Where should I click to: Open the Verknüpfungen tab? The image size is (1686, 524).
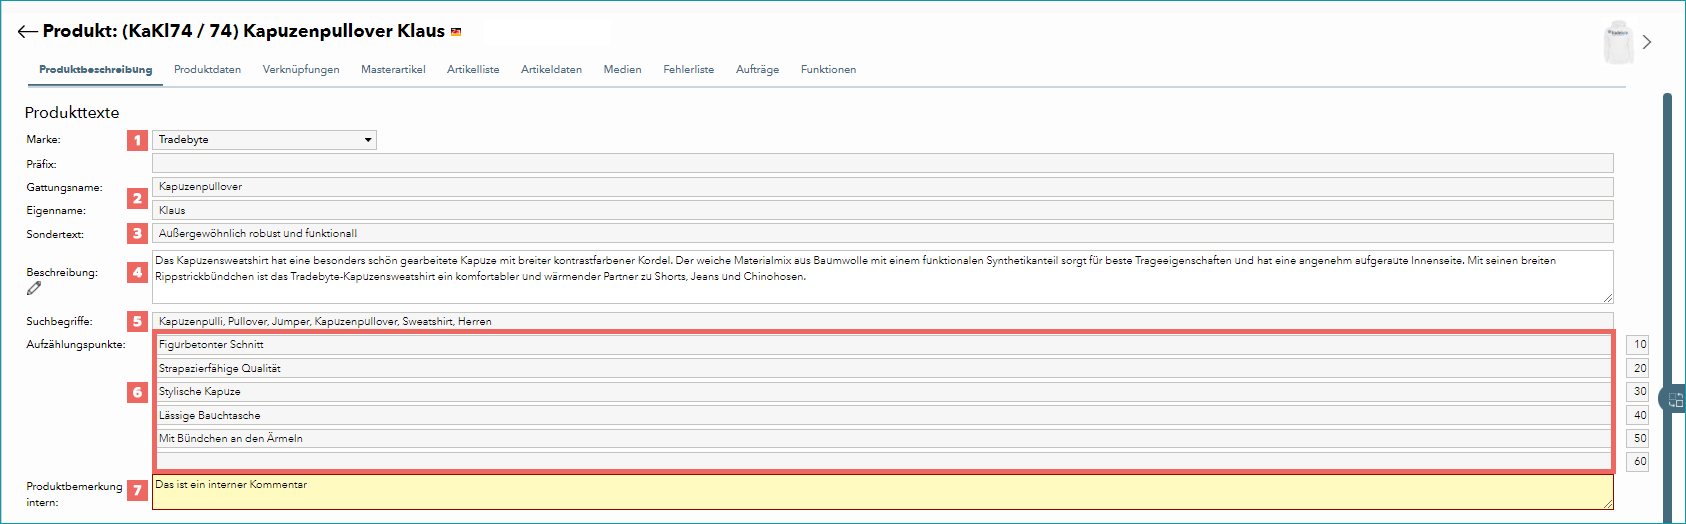tap(301, 70)
